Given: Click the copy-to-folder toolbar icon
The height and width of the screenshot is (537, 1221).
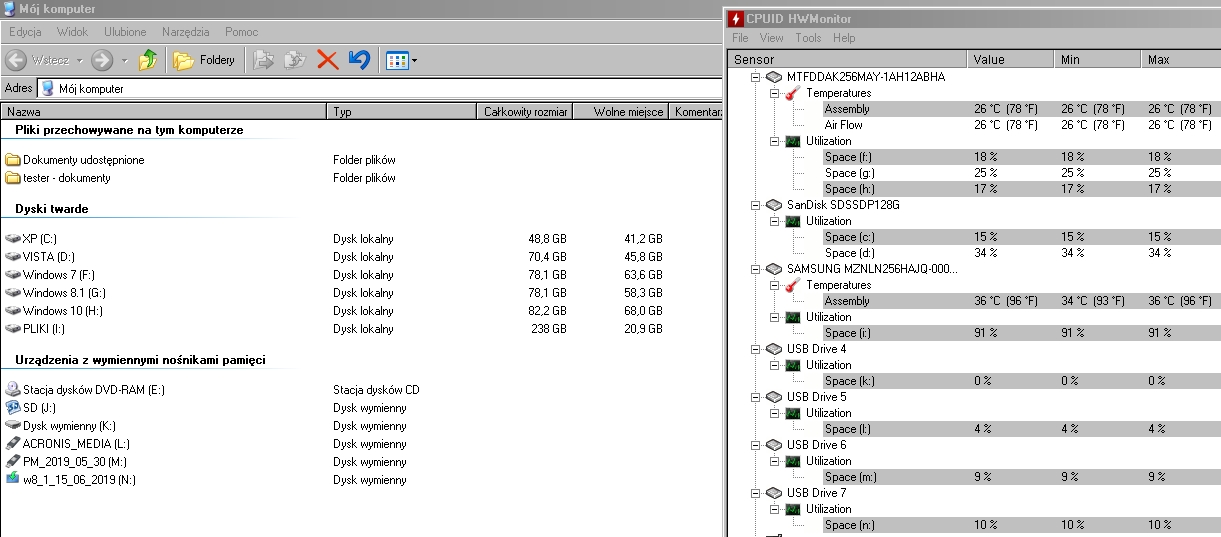Looking at the screenshot, I should coord(295,60).
